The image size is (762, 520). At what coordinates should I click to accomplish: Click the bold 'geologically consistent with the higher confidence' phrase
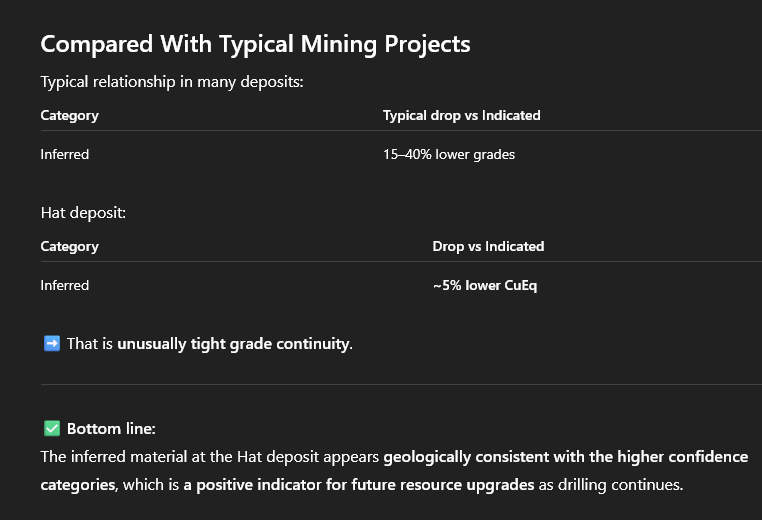565,457
